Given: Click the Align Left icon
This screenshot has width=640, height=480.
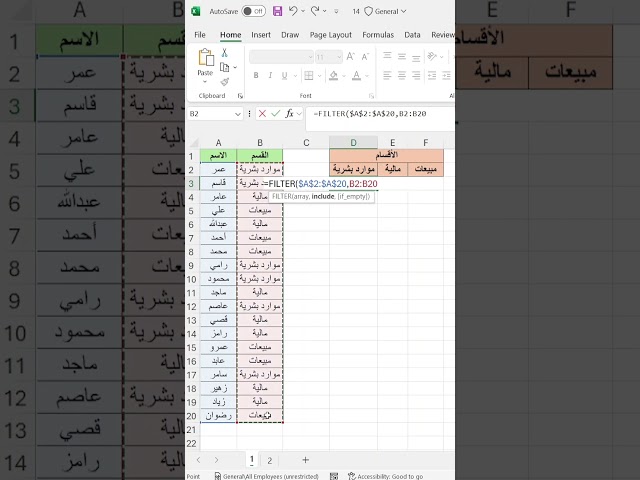Looking at the screenshot, I should coord(387,76).
